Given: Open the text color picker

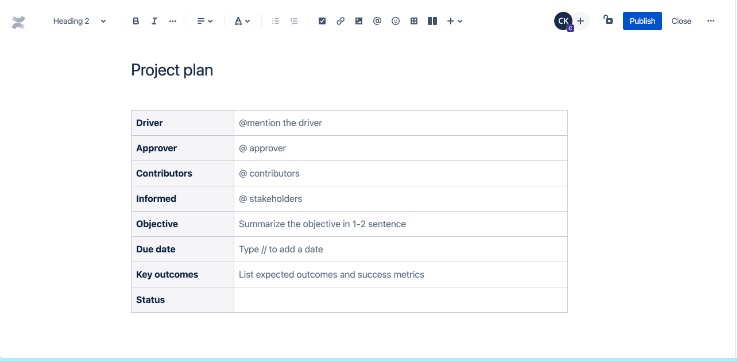Looking at the screenshot, I should coord(242,21).
